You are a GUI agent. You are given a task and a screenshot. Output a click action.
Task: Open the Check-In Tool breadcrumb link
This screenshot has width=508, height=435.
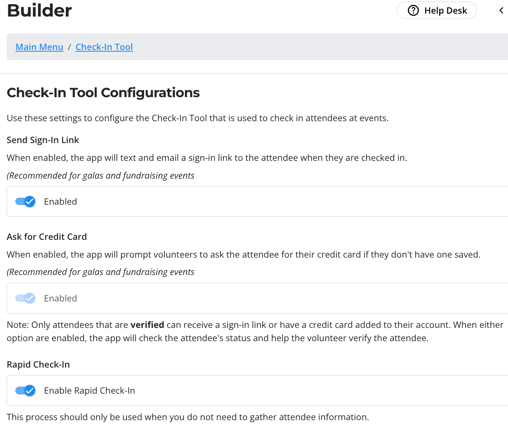coord(104,47)
